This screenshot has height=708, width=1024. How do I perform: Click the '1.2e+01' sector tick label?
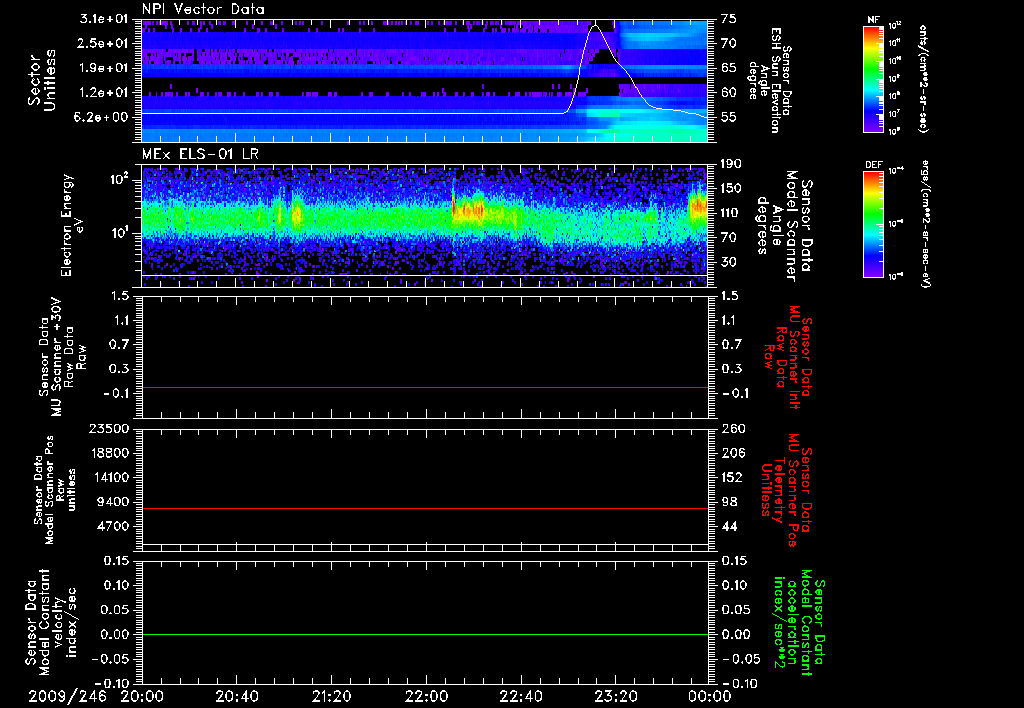(102, 93)
